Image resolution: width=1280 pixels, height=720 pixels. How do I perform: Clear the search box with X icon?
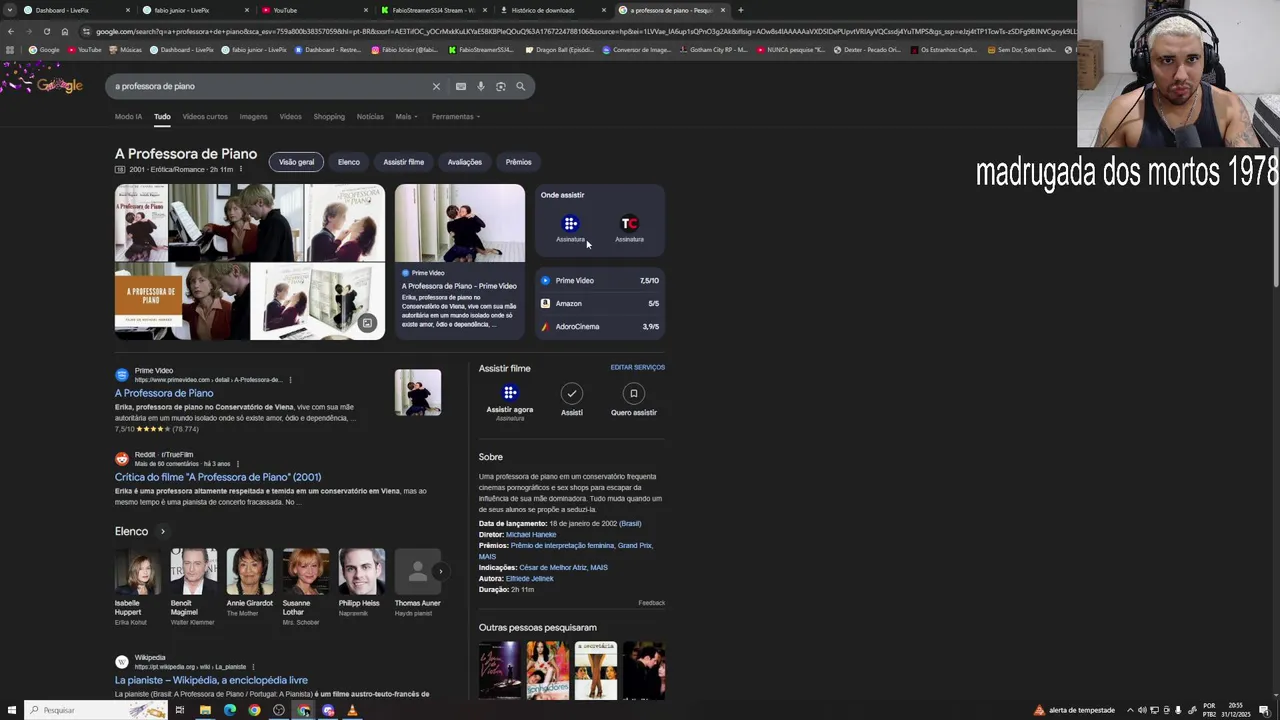pyautogui.click(x=436, y=86)
